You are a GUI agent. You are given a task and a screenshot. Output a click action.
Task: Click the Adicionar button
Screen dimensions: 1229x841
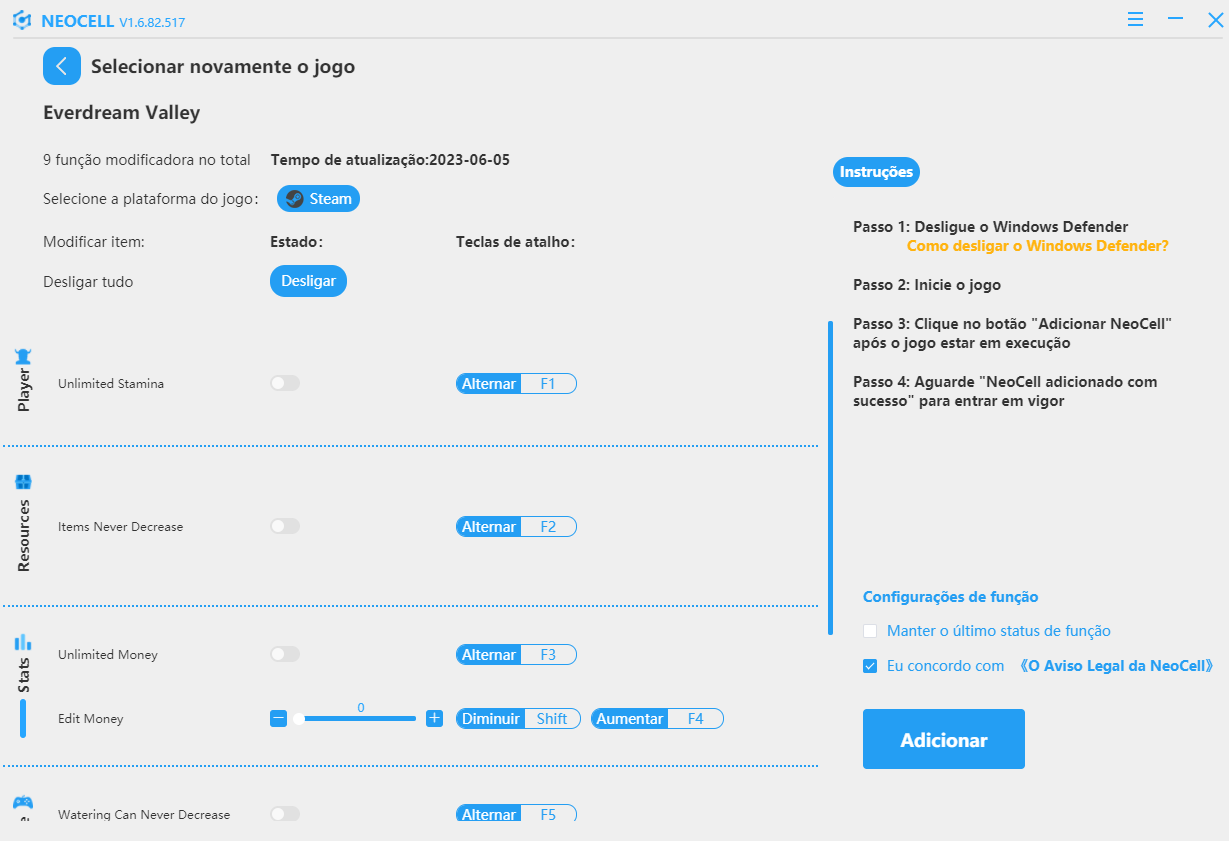[944, 739]
